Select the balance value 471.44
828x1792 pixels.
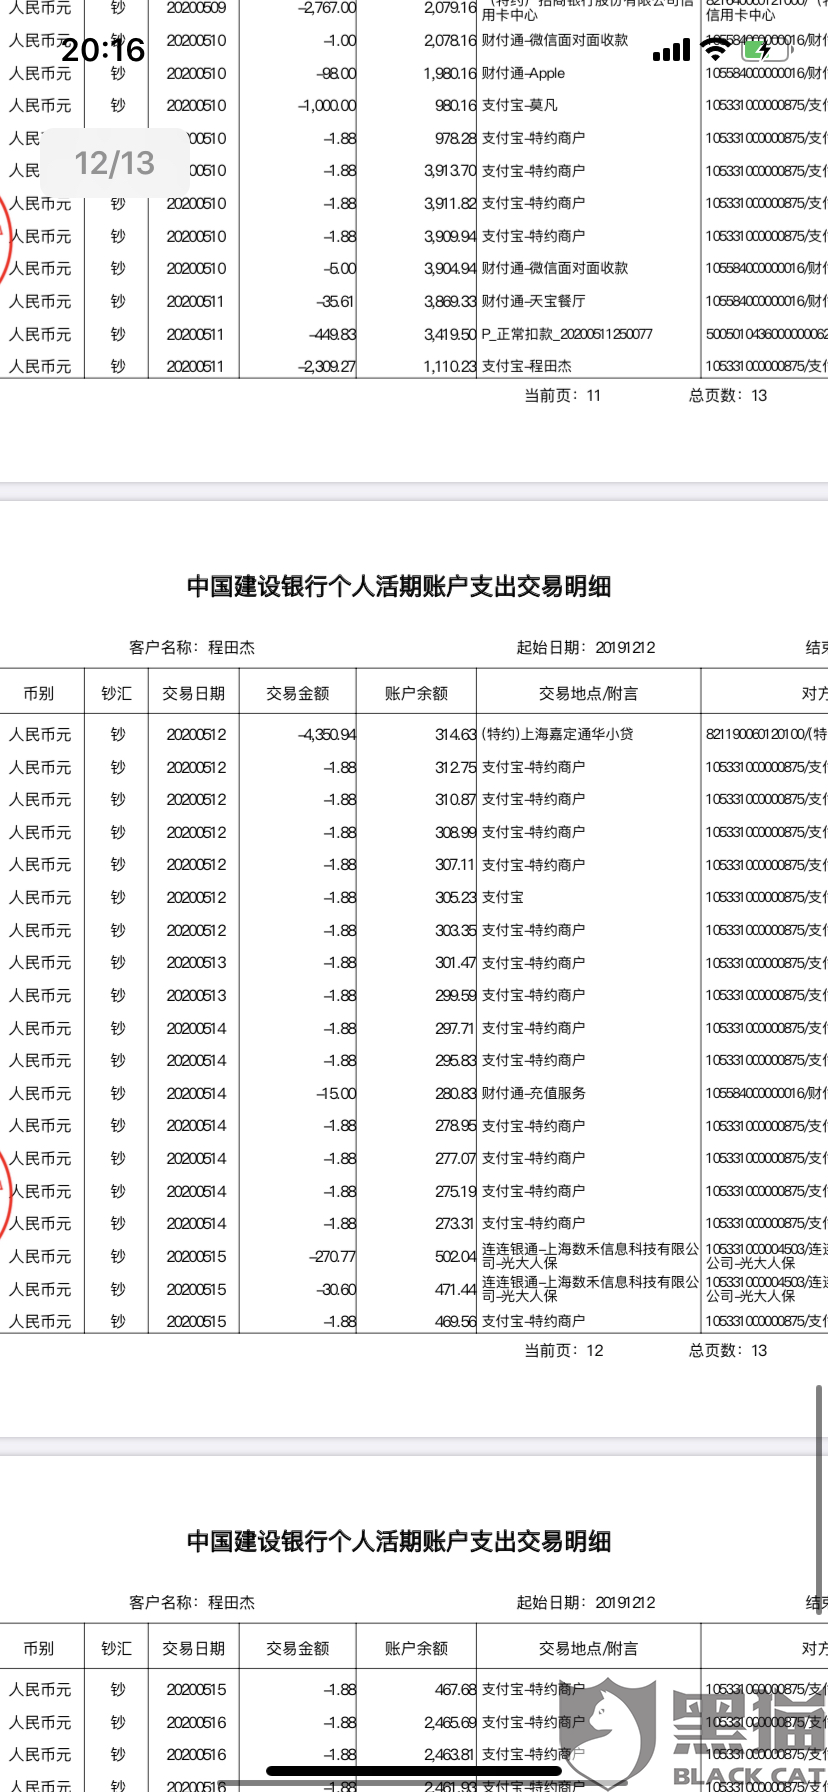[x=456, y=1290]
